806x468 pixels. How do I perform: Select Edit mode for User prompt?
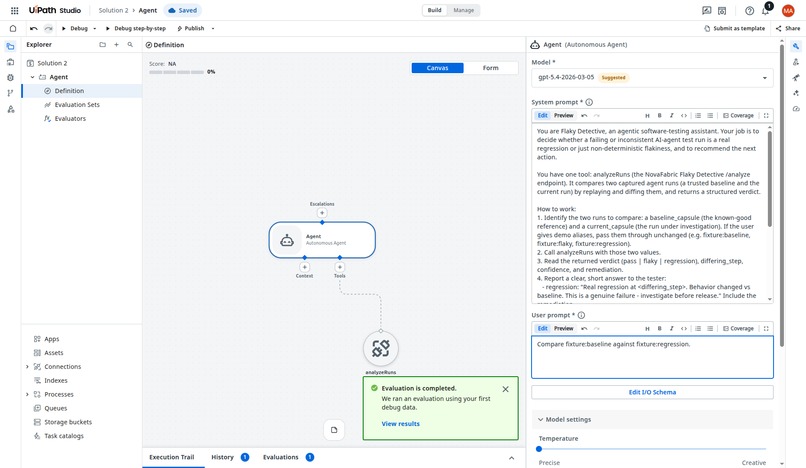542,329
